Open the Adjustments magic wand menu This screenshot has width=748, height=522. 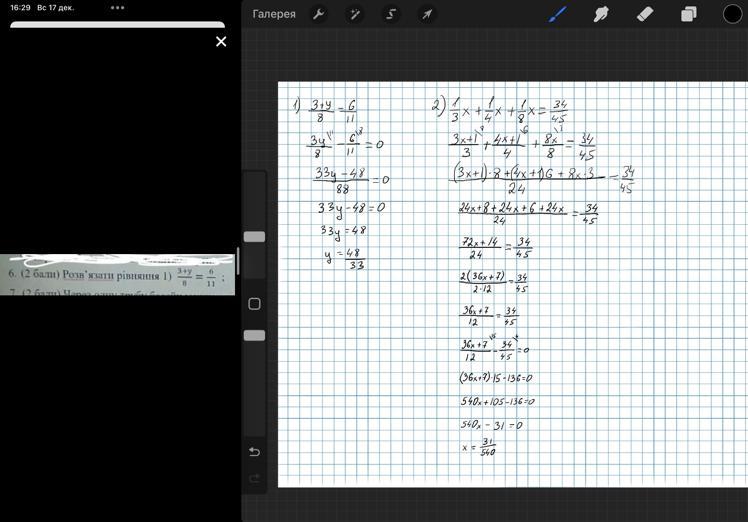(x=354, y=14)
